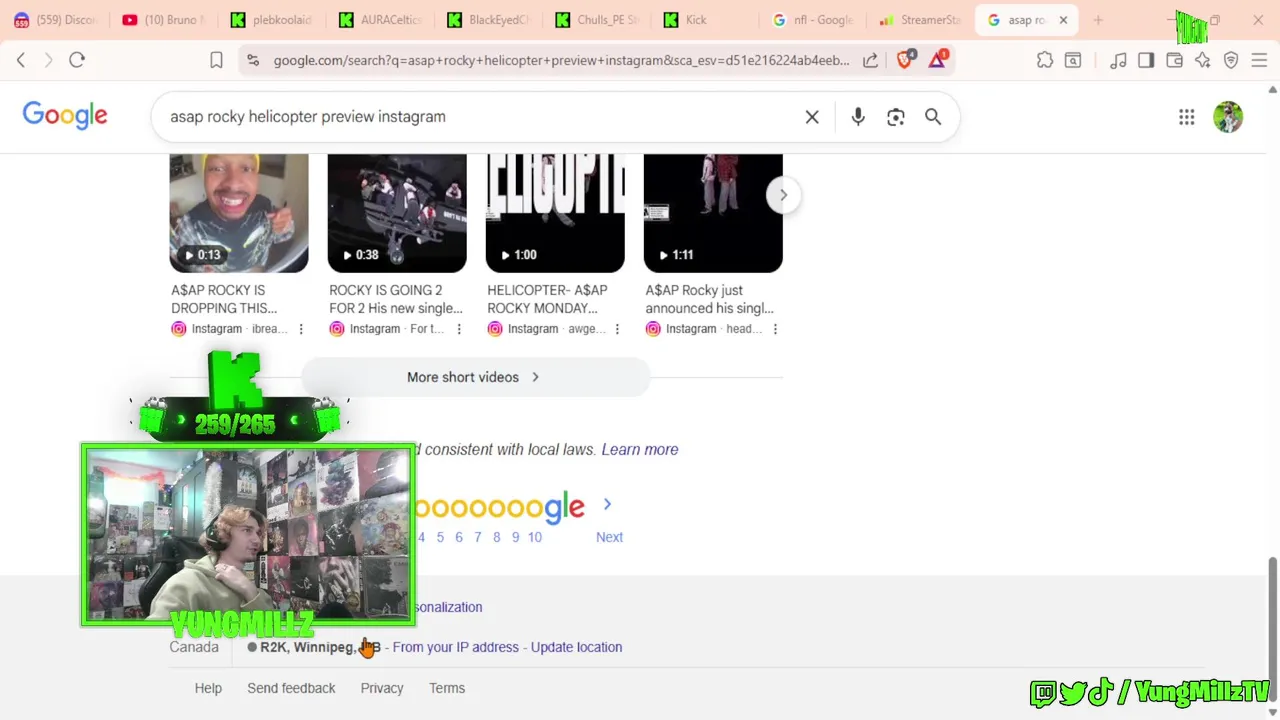The width and height of the screenshot is (1280, 720).
Task: Open the Help footer link
Action: (208, 688)
